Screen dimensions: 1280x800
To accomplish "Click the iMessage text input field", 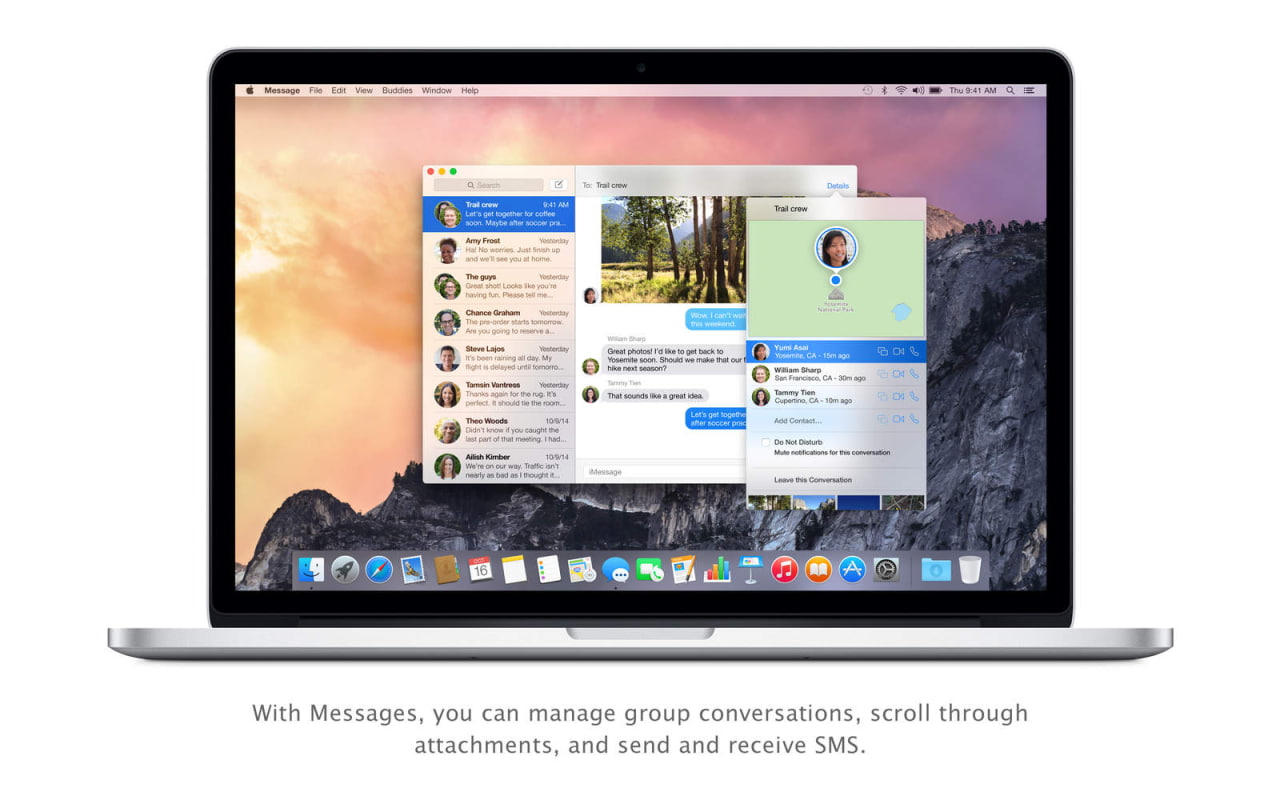I will [660, 471].
